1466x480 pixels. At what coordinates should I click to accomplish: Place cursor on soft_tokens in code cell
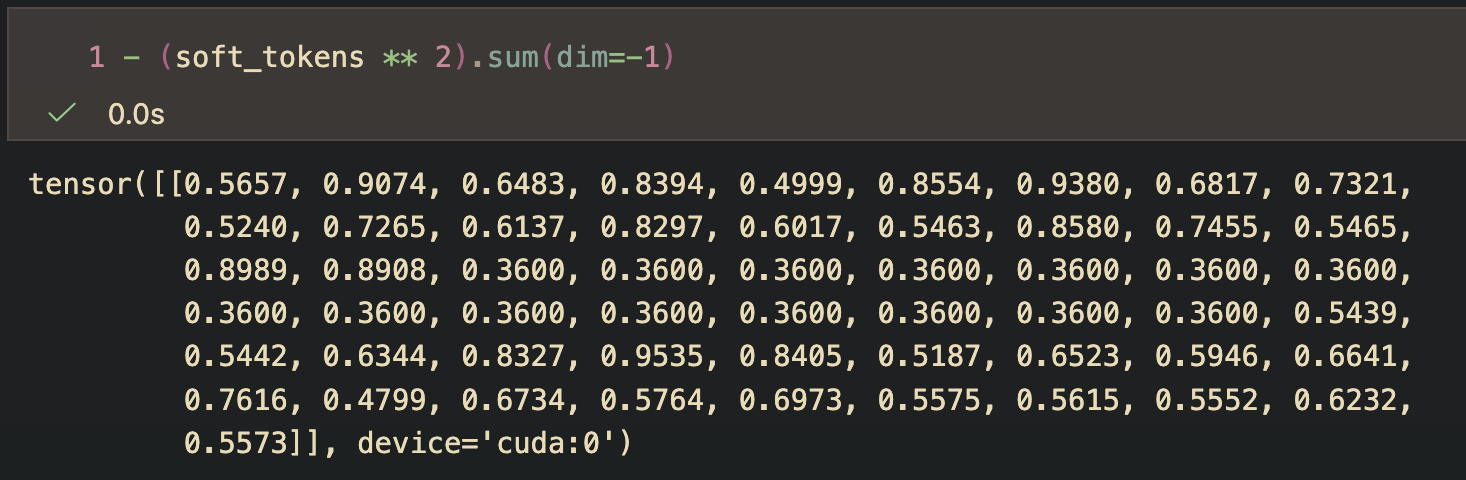(x=269, y=57)
